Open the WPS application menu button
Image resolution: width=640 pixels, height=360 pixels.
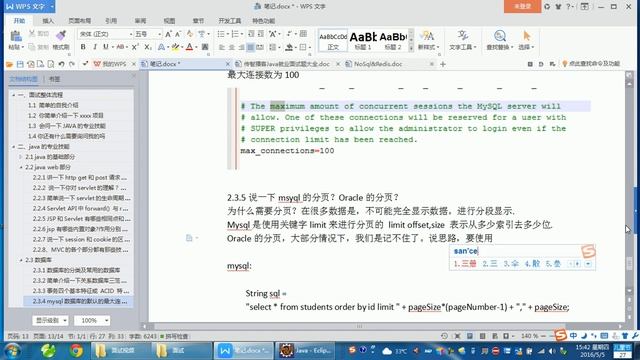tap(29, 7)
